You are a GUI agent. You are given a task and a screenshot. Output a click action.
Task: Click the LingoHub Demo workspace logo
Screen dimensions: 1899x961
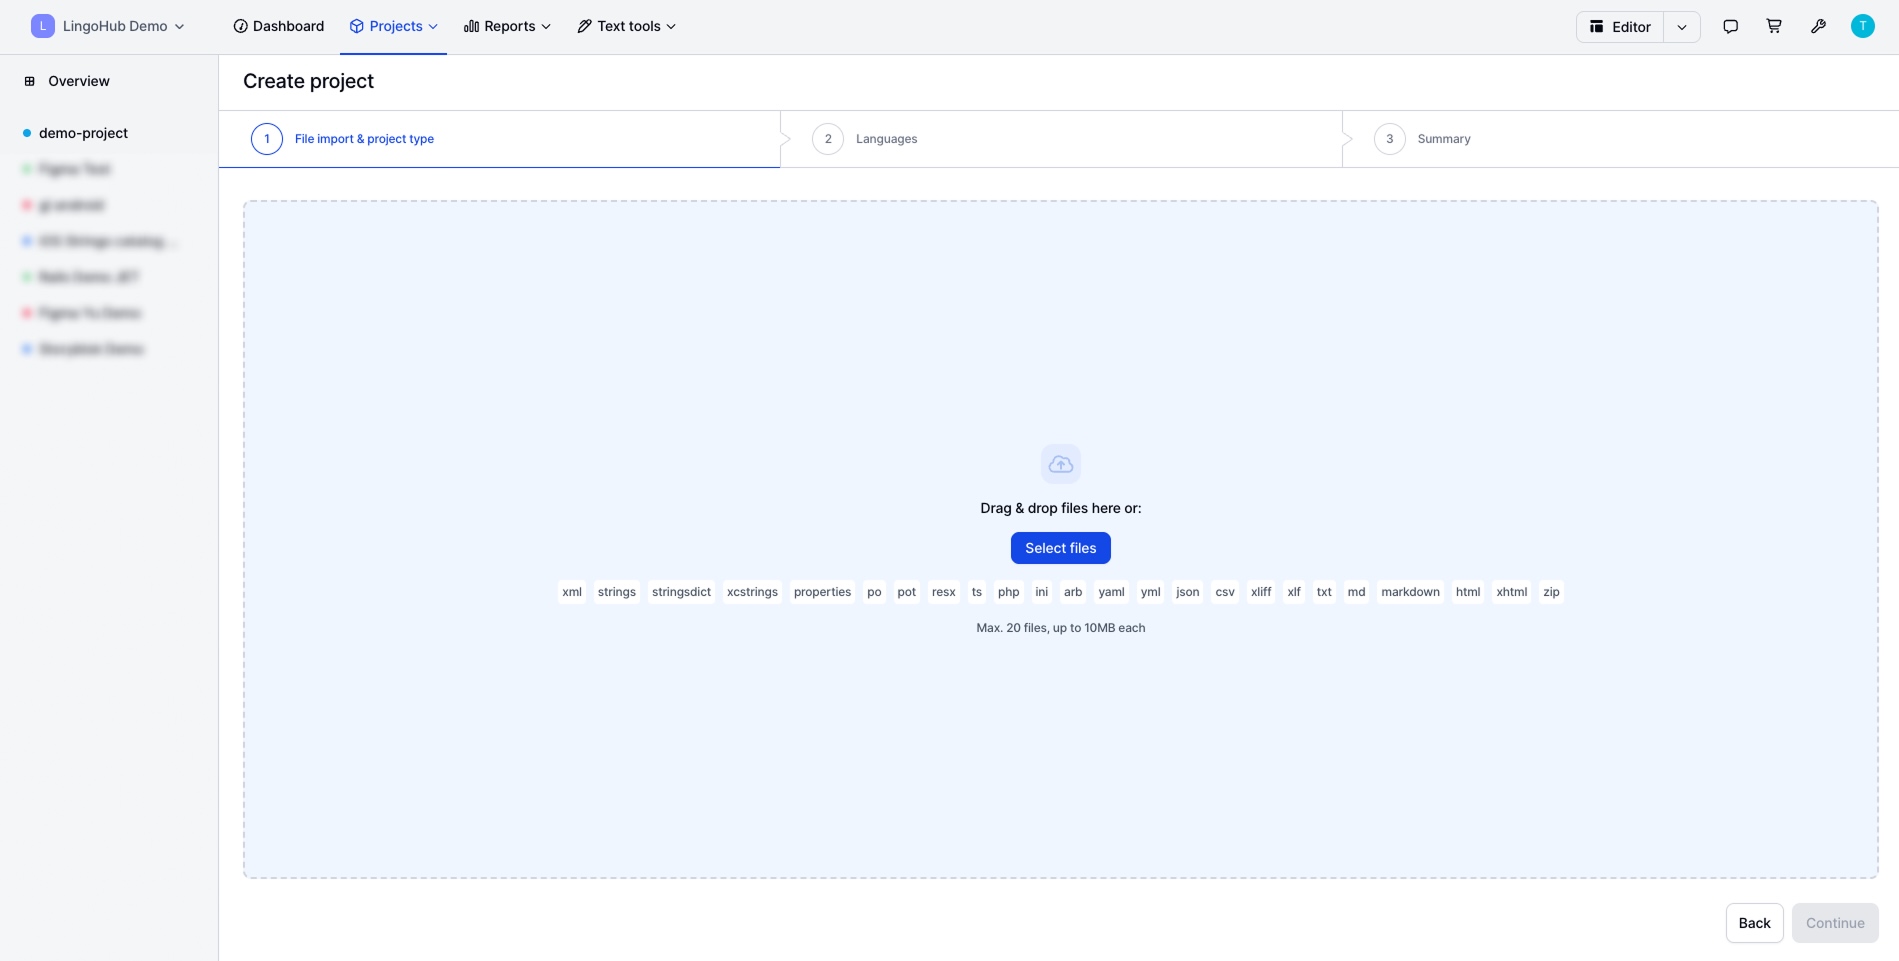tap(43, 27)
